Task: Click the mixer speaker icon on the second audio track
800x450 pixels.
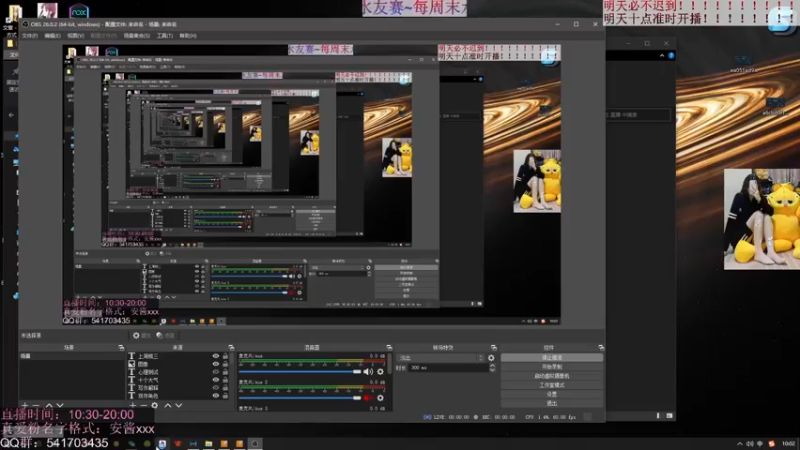Action: pyautogui.click(x=369, y=397)
